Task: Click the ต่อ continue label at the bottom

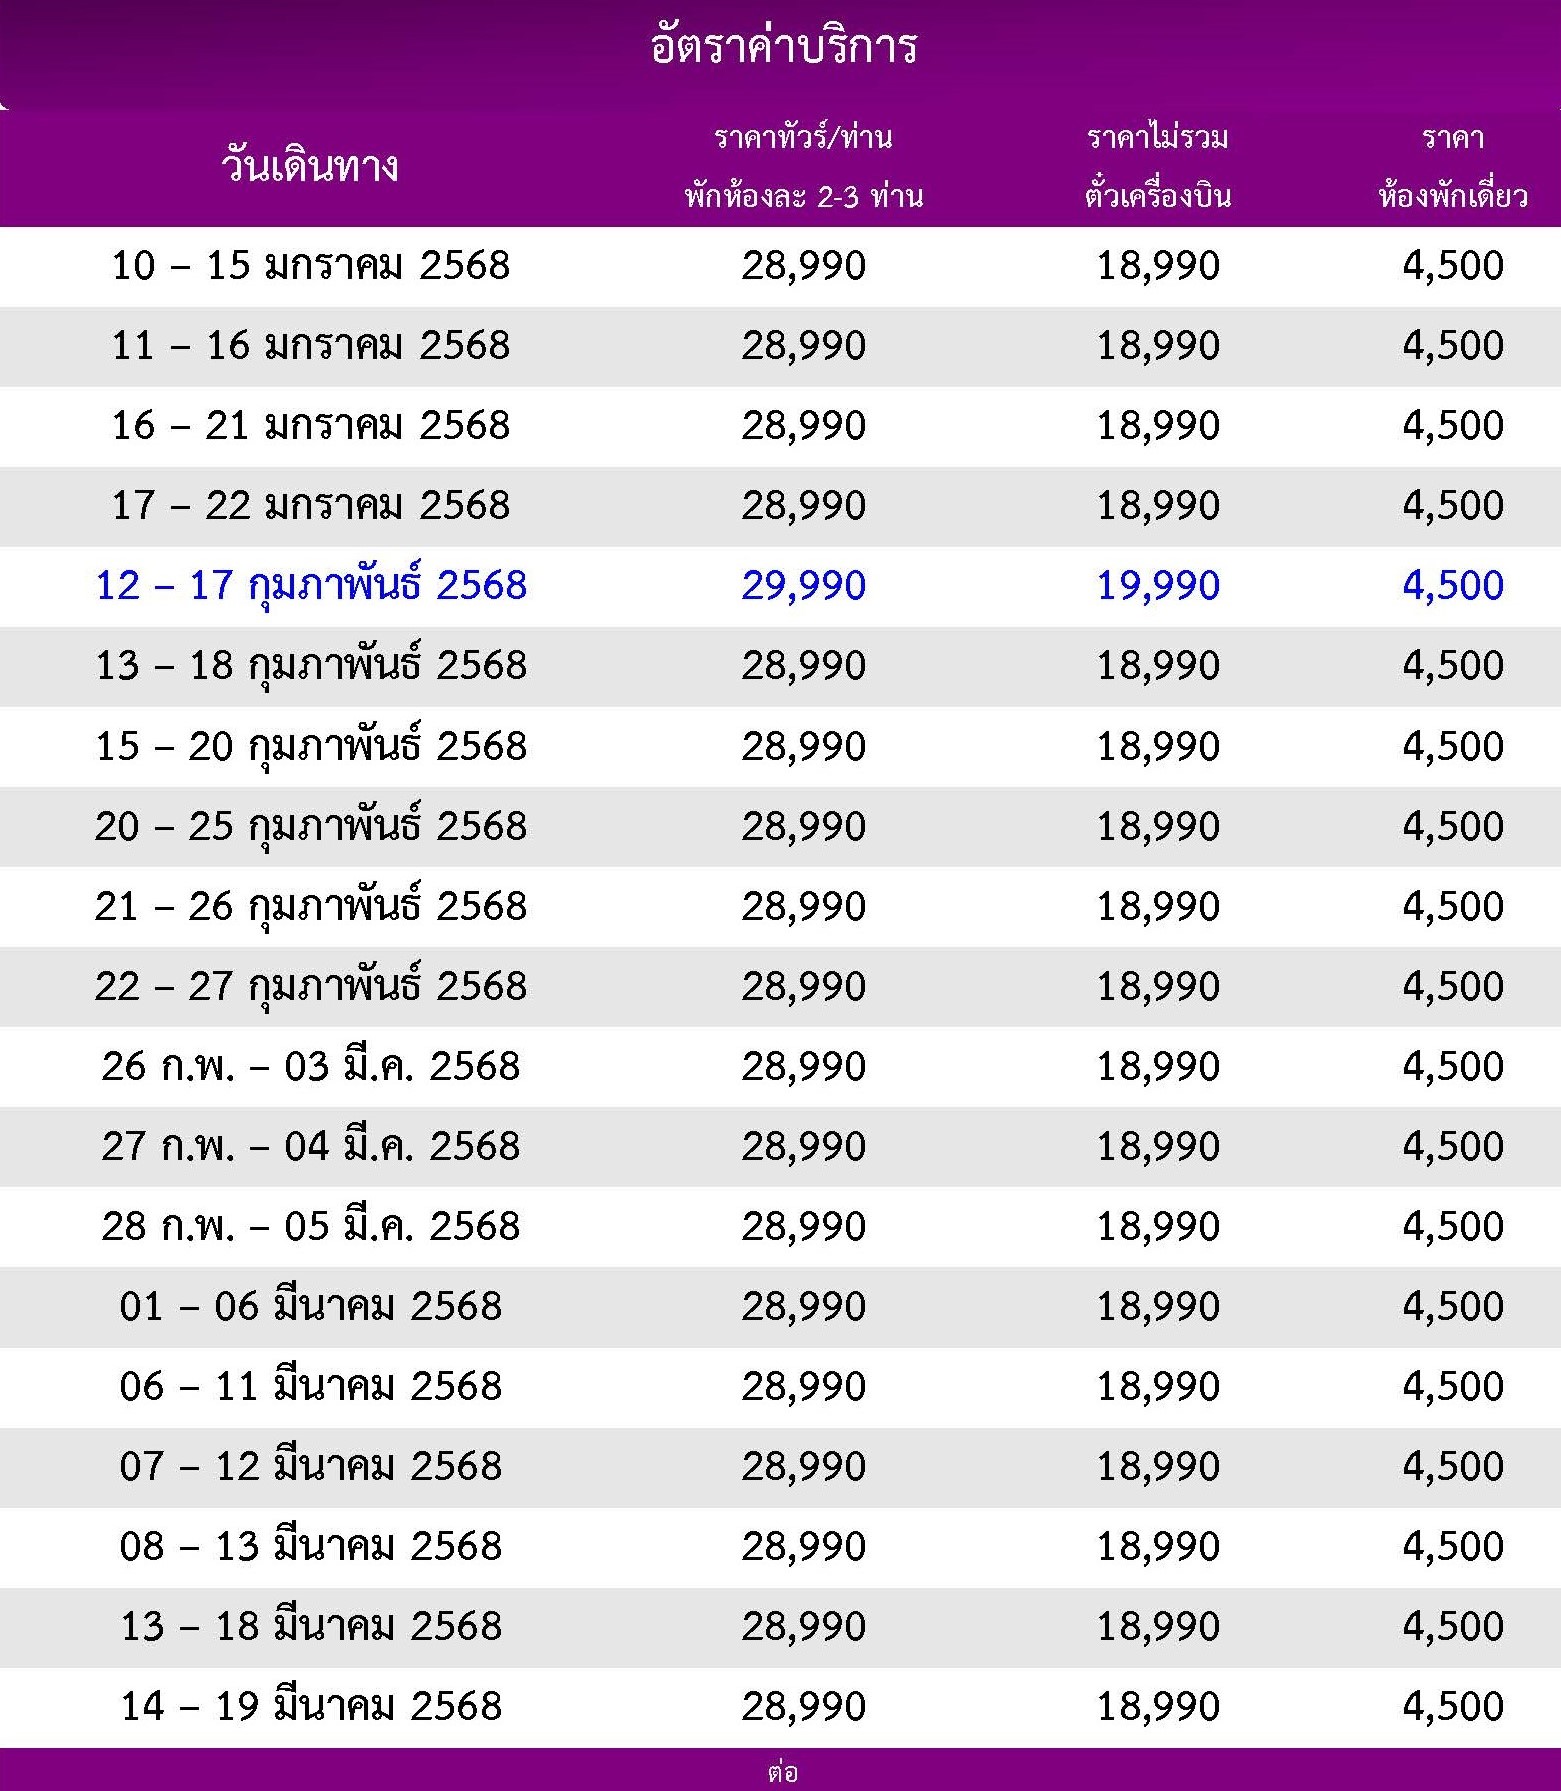Action: 783,1771
